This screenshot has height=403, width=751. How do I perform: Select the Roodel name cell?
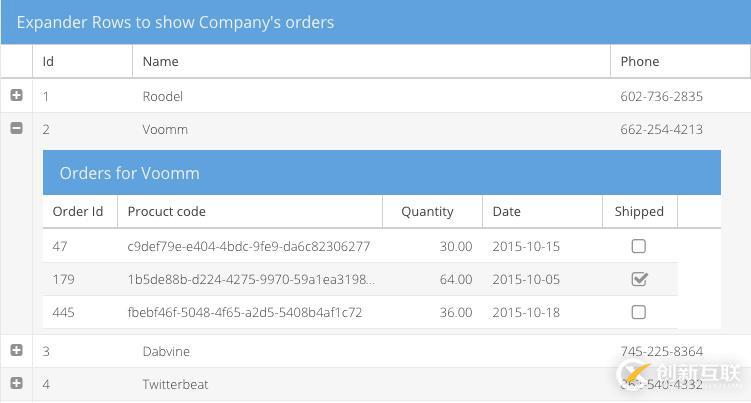[x=162, y=96]
